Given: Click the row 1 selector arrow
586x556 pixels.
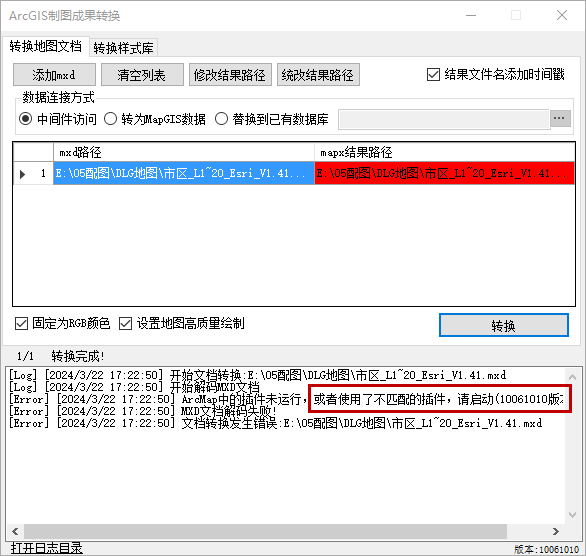Looking at the screenshot, I should tap(22, 174).
